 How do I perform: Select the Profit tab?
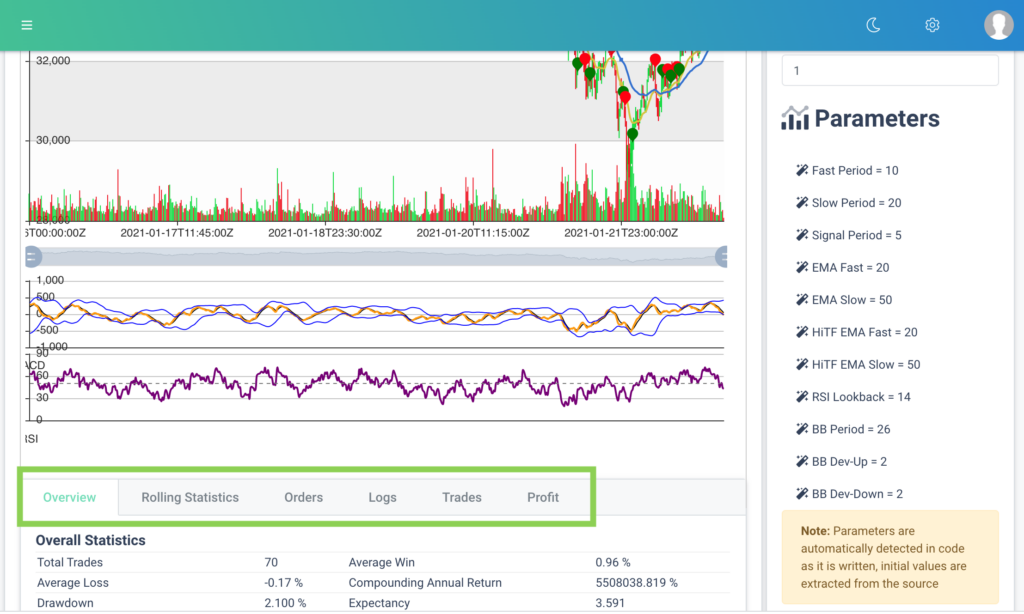(x=543, y=497)
